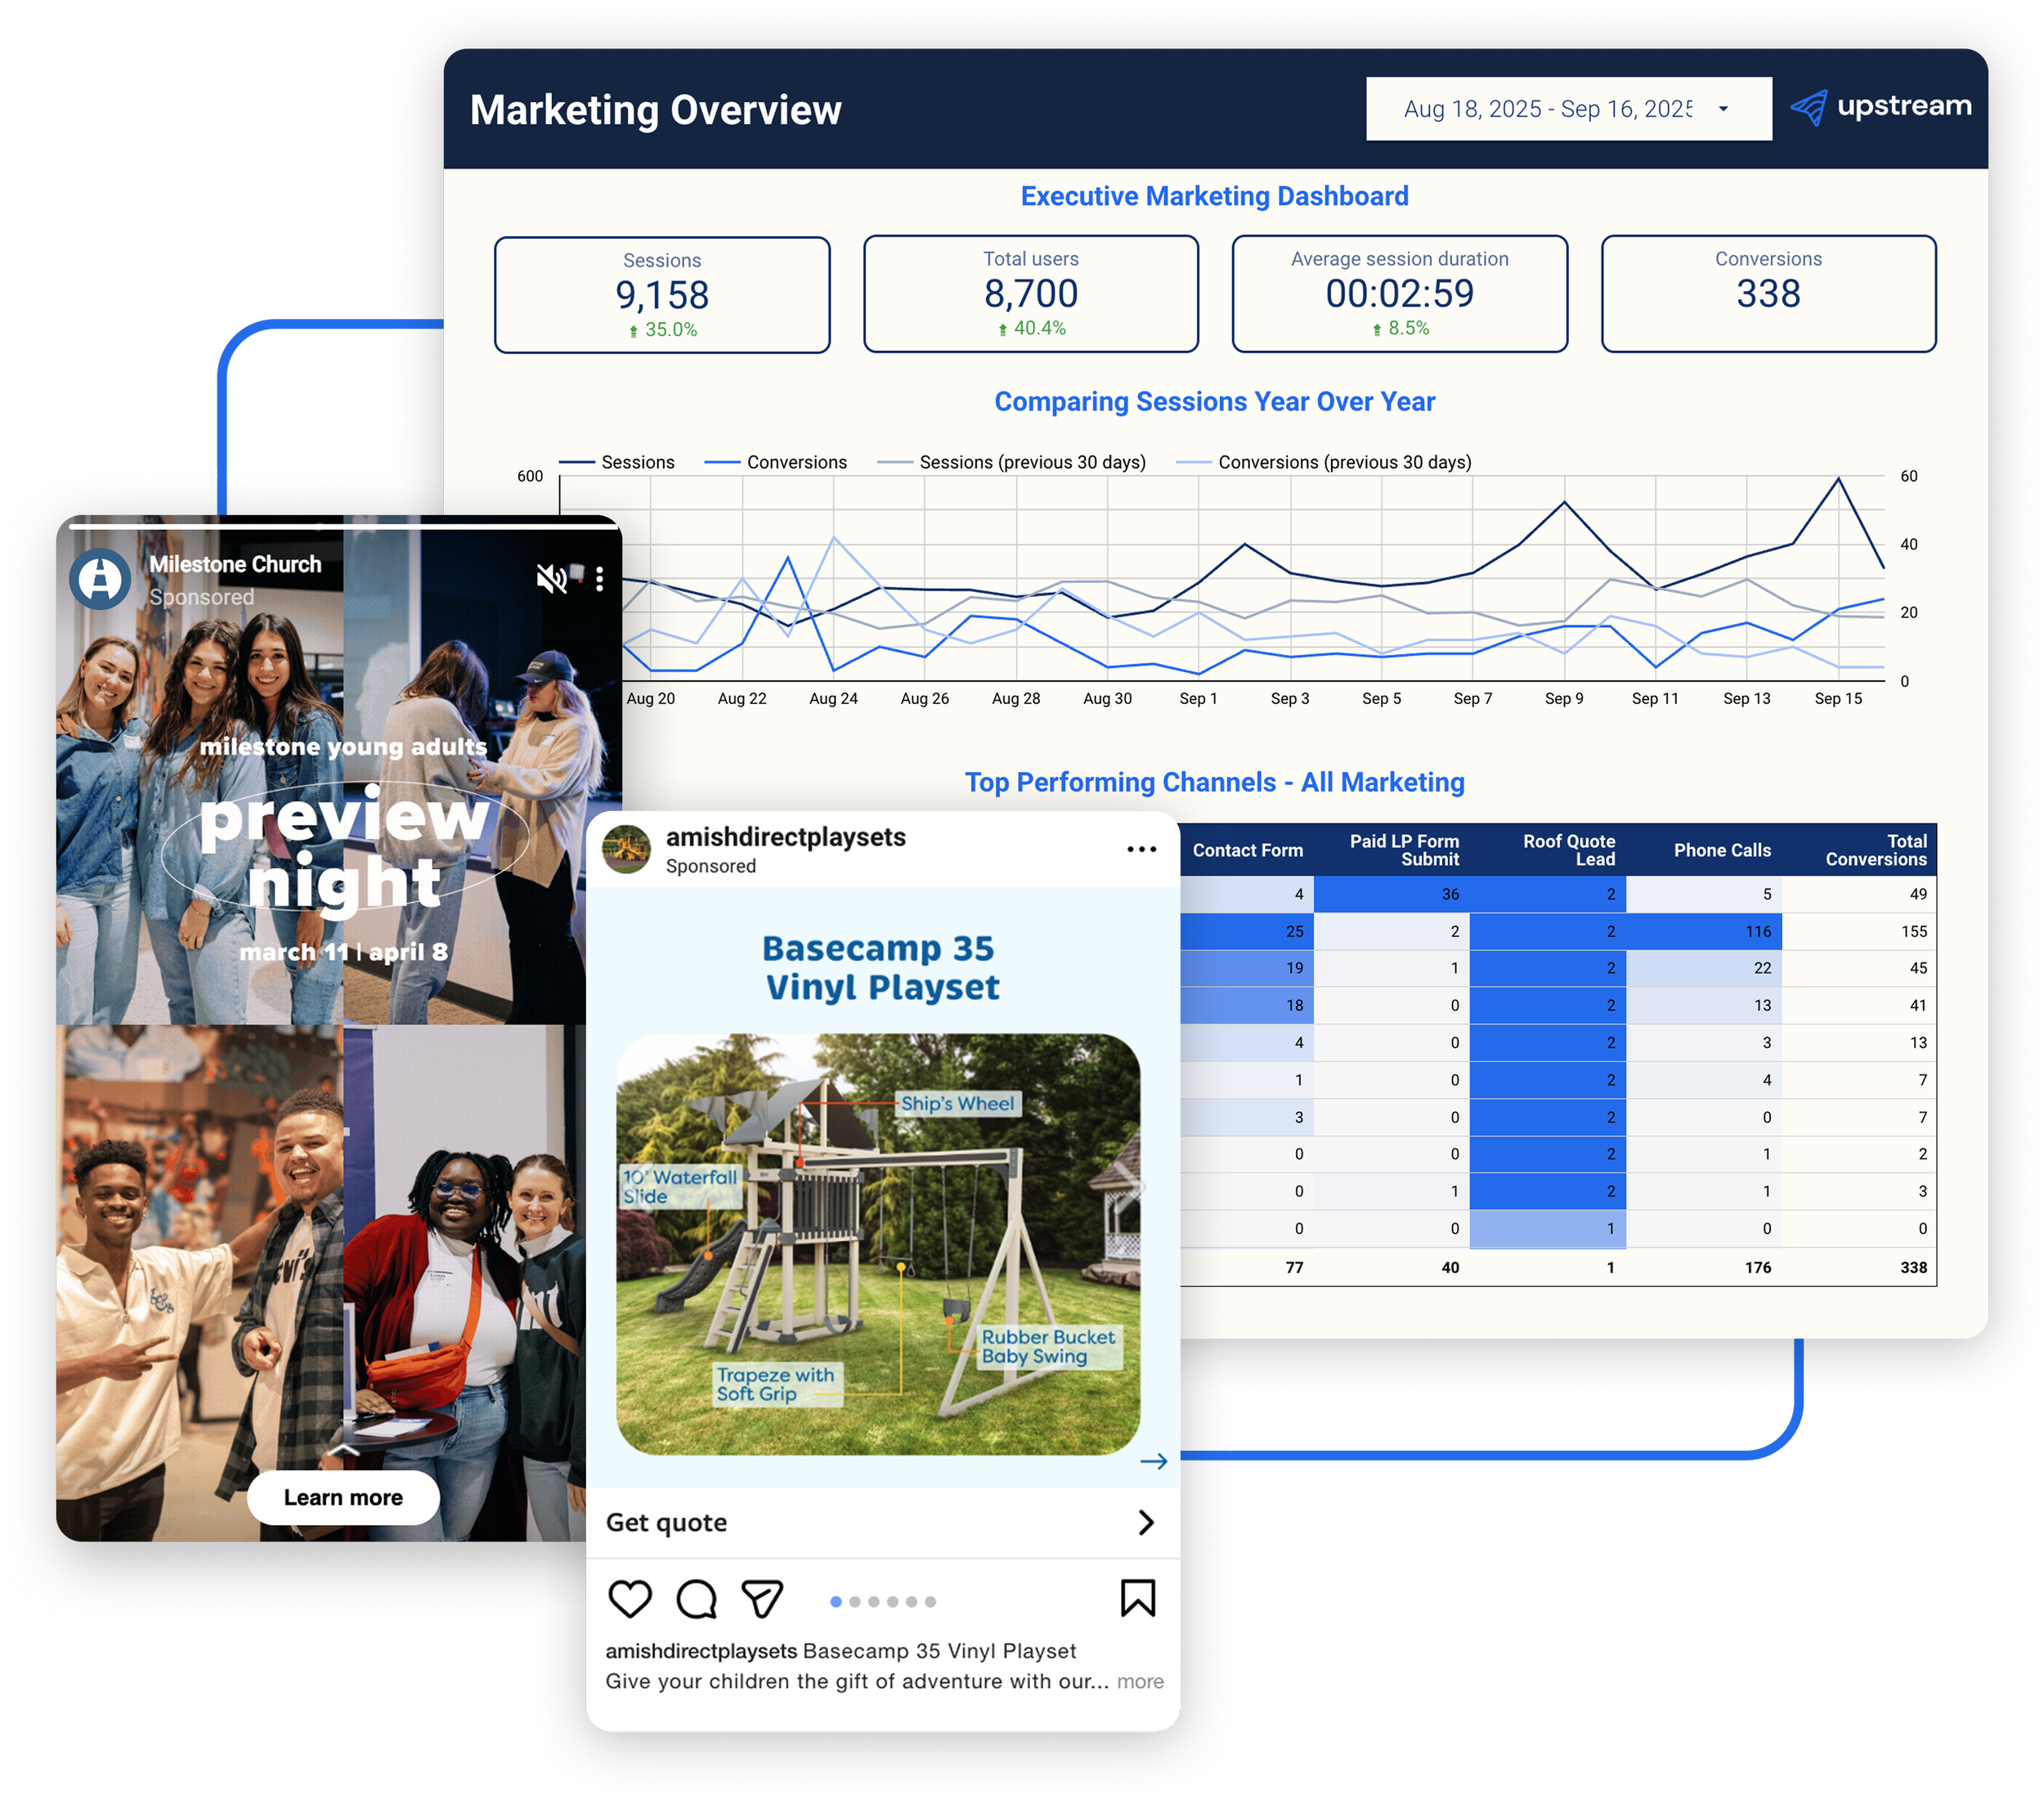This screenshot has width=2044, height=1799.
Task: Like the playset post with heart icon
Action: [630, 1599]
